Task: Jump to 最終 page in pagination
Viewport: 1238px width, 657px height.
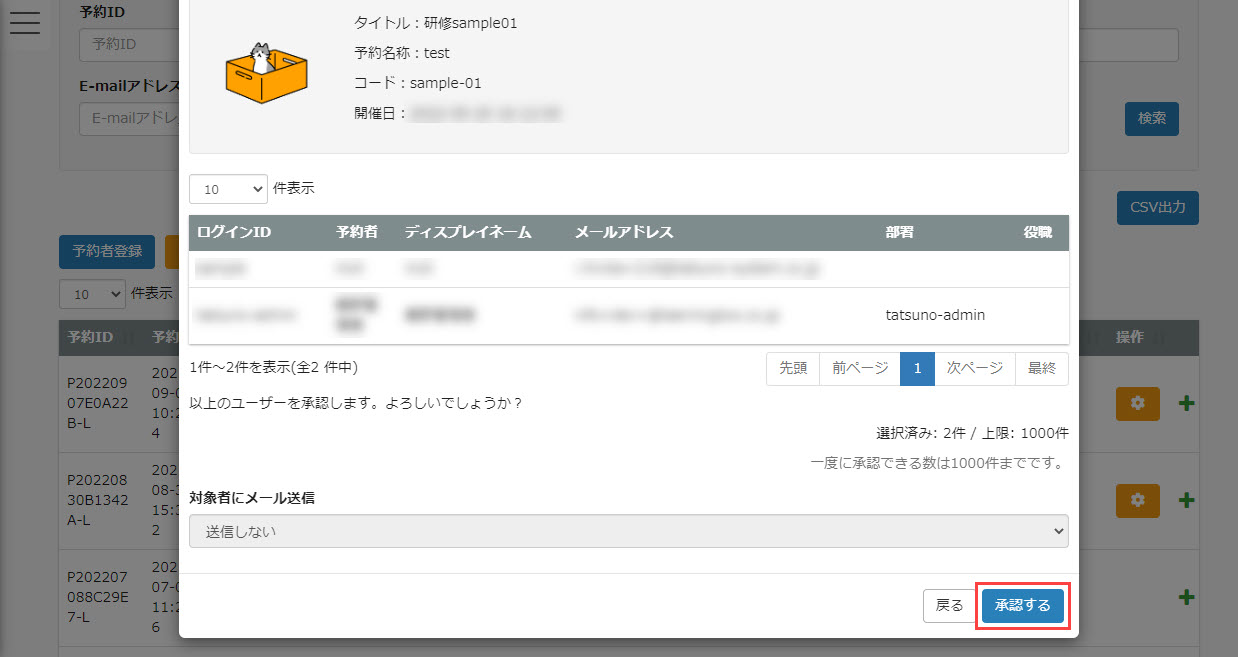Action: tap(1041, 368)
